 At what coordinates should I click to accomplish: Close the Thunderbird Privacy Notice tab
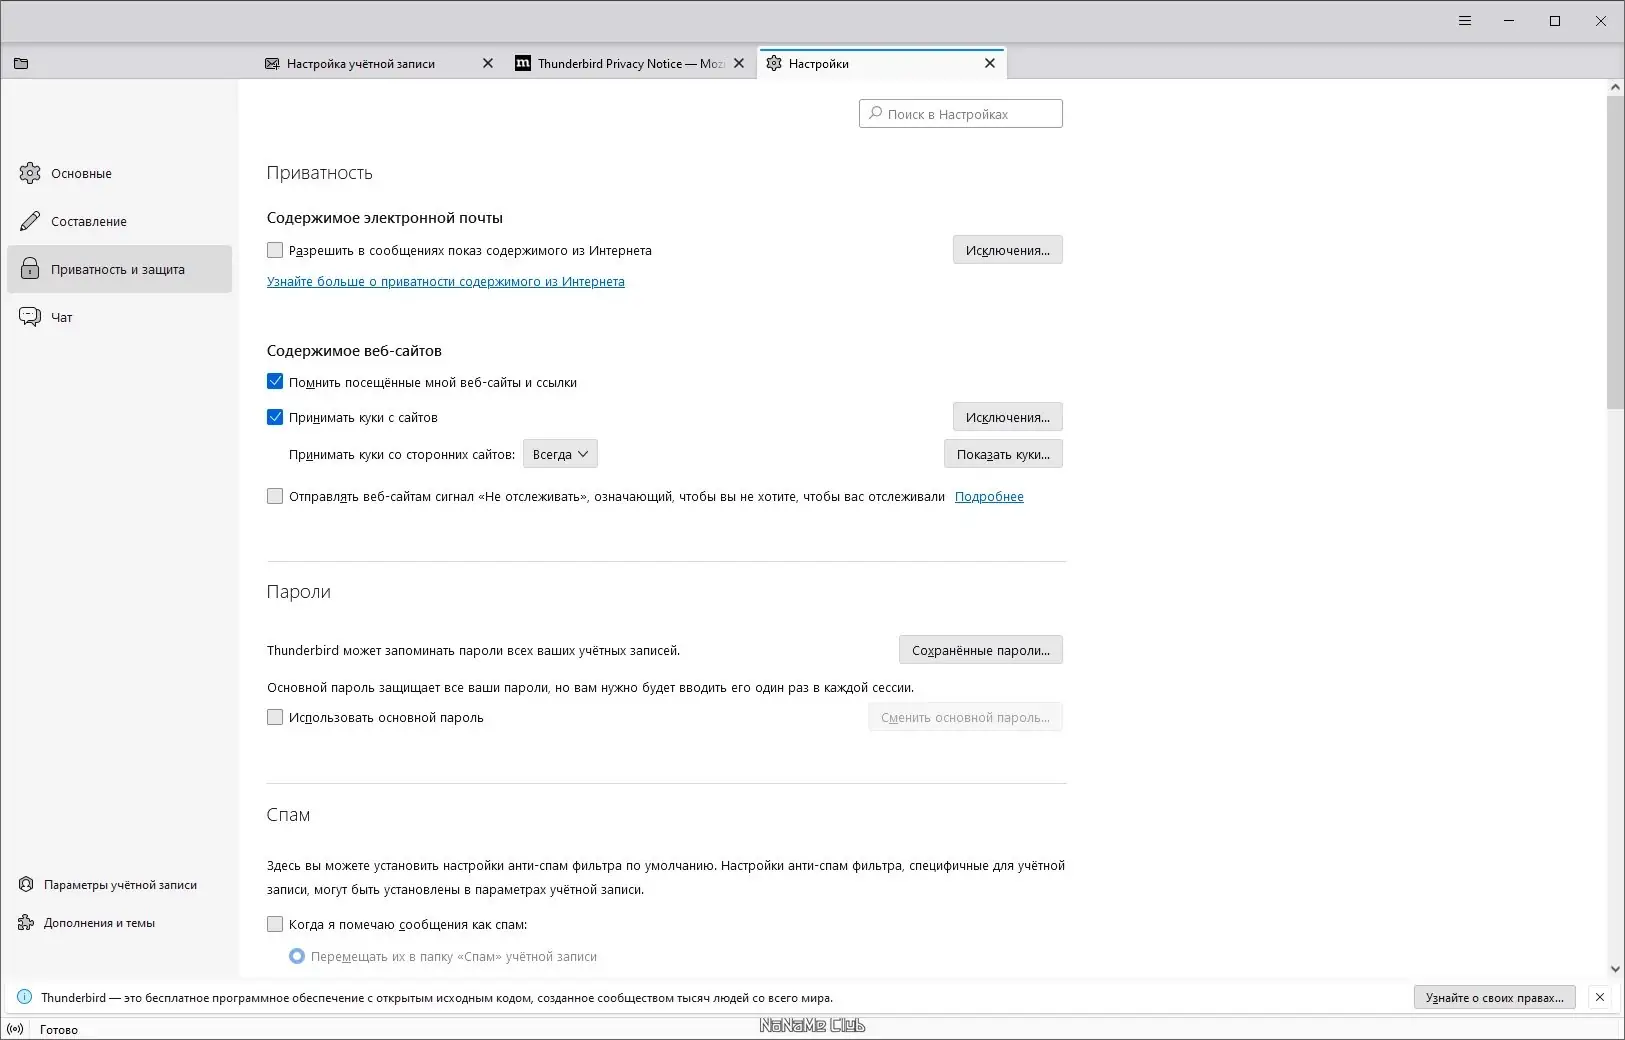click(x=739, y=63)
